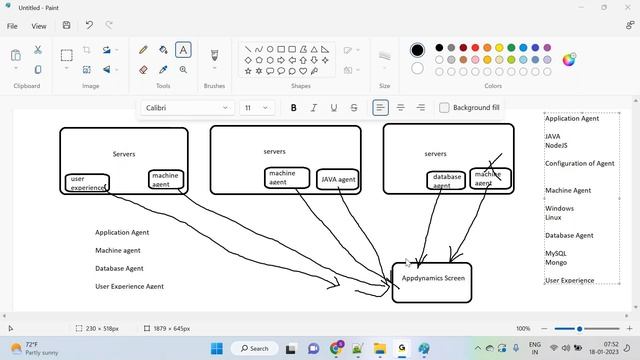The width and height of the screenshot is (640, 360).
Task: Select the Color picker eyedropper tool
Action: [163, 70]
